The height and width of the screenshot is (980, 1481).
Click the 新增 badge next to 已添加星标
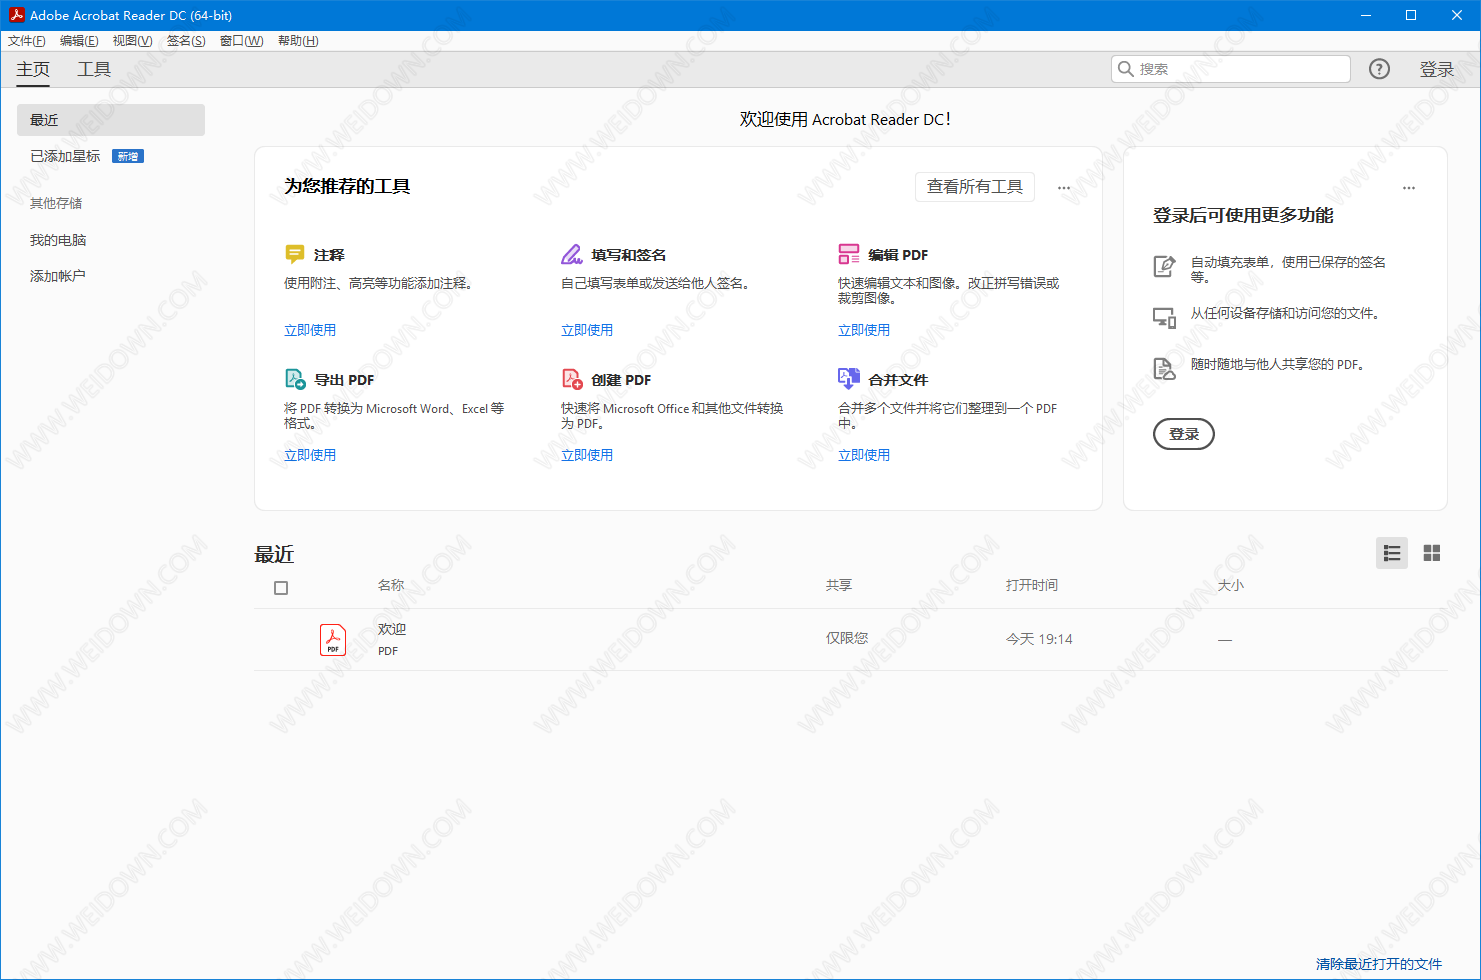click(x=128, y=156)
